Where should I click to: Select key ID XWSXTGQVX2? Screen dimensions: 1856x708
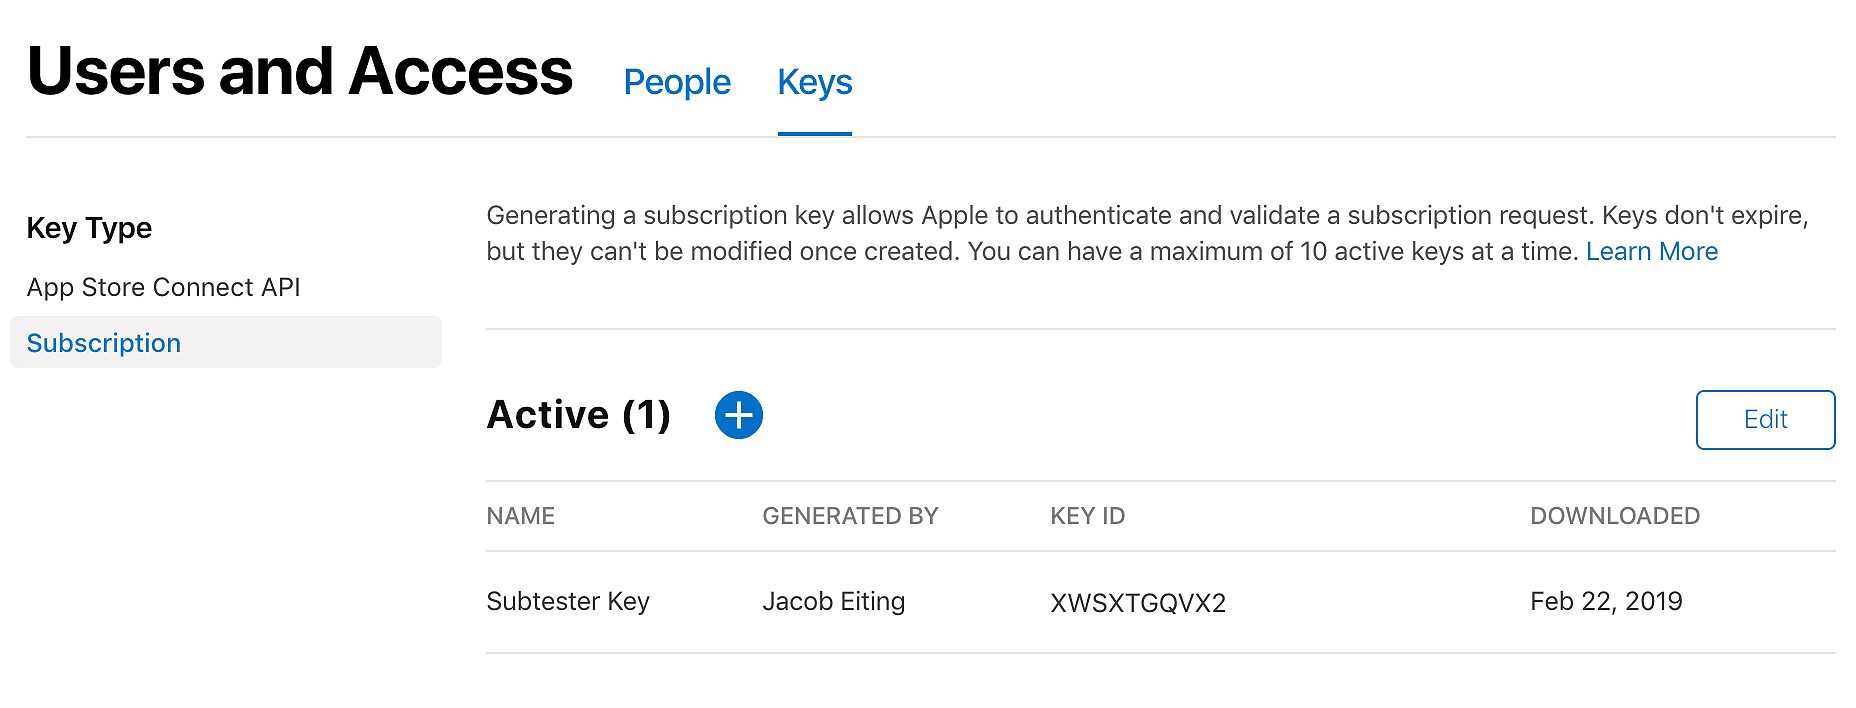[x=1138, y=603]
